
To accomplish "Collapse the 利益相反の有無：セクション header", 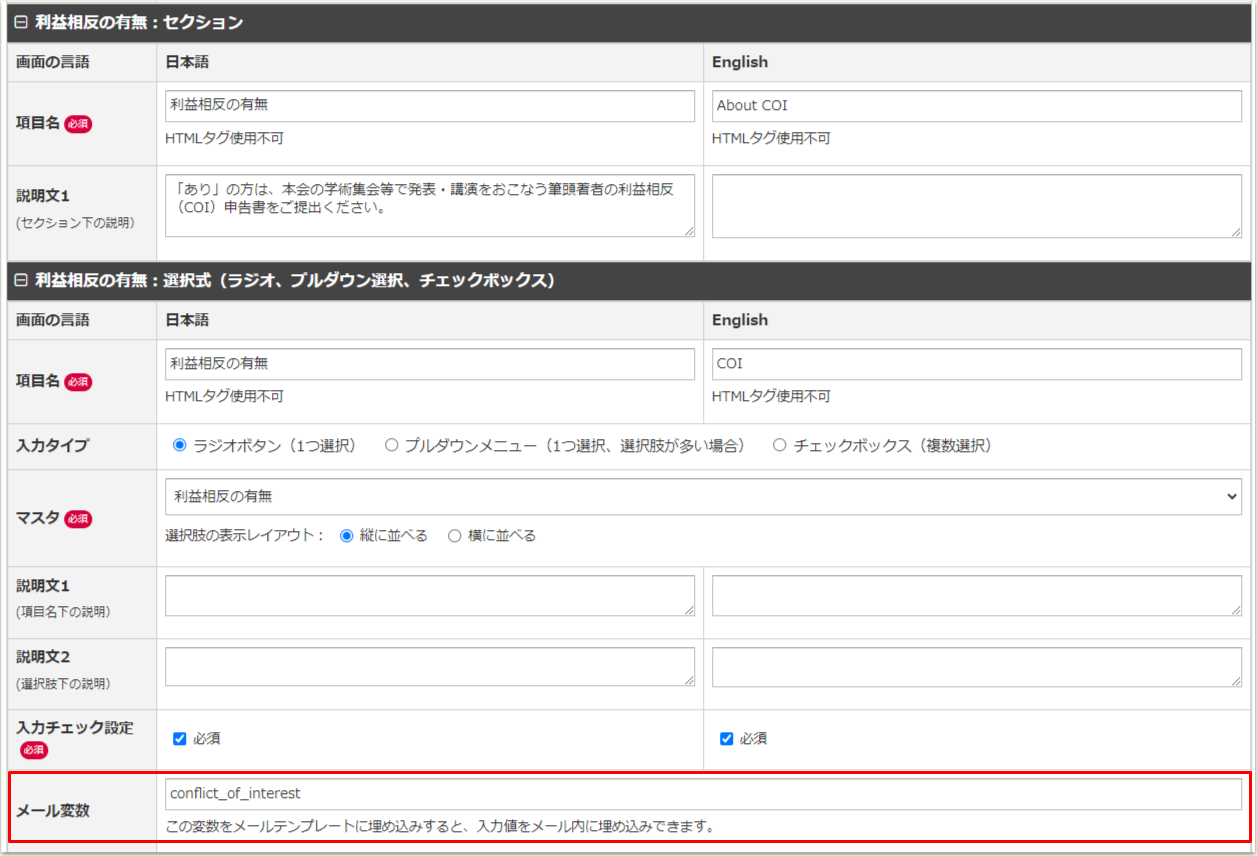I will click(x=21, y=22).
